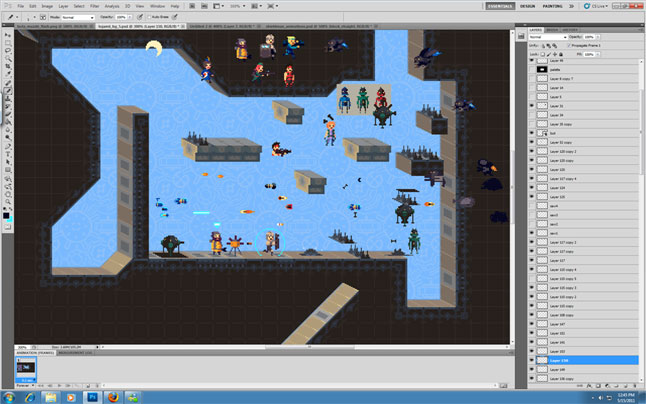Open the pencil Mode dropdown set to Normal
646x404 pixels.
point(78,17)
